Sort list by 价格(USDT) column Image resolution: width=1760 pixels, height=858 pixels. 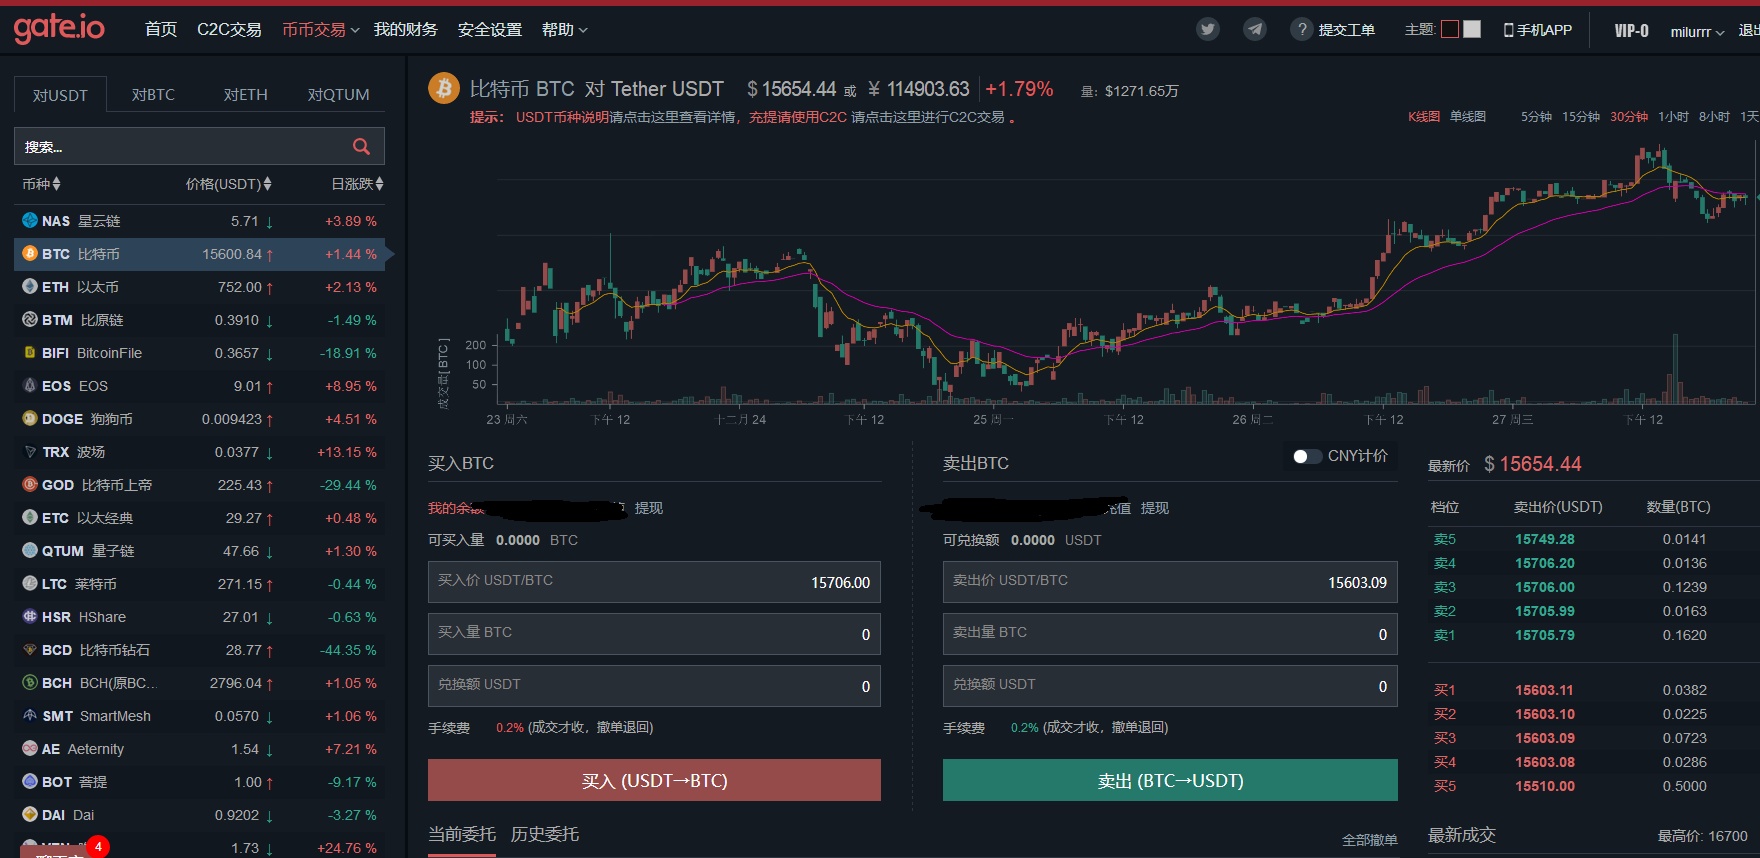pyautogui.click(x=229, y=184)
